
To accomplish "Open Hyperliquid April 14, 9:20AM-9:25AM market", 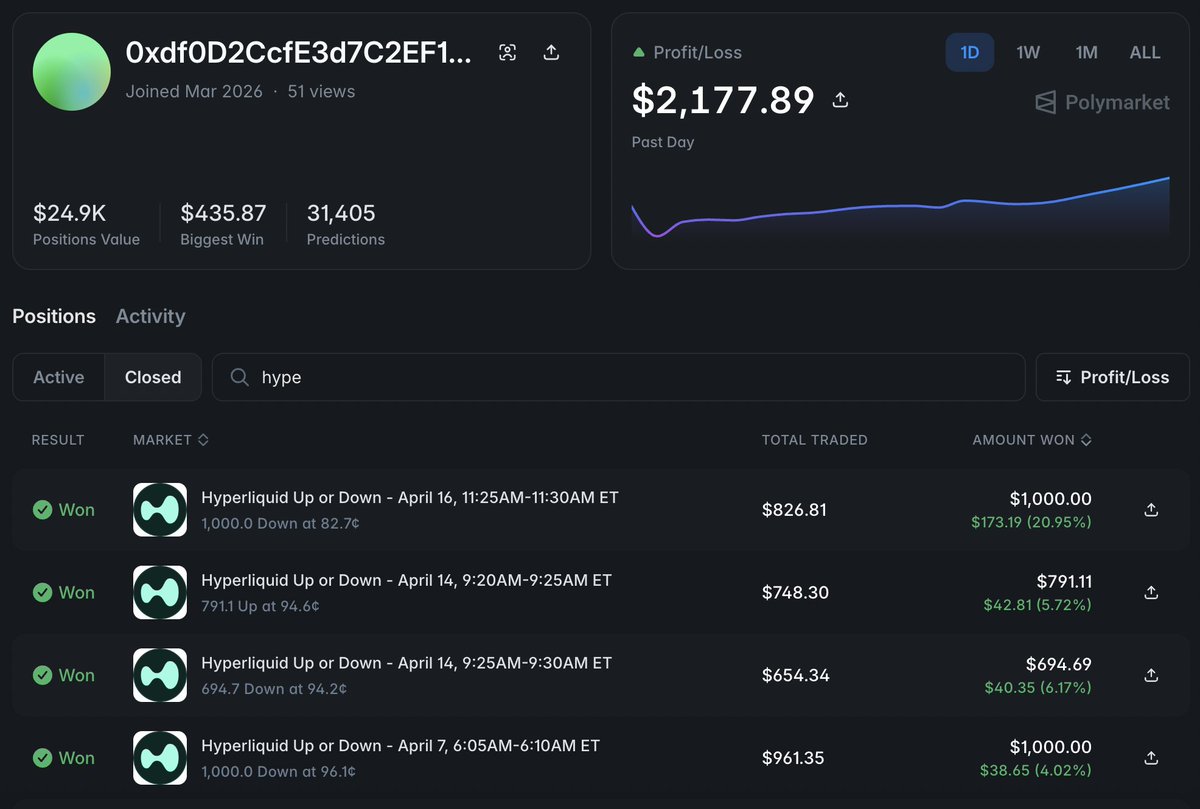I will tap(406, 580).
